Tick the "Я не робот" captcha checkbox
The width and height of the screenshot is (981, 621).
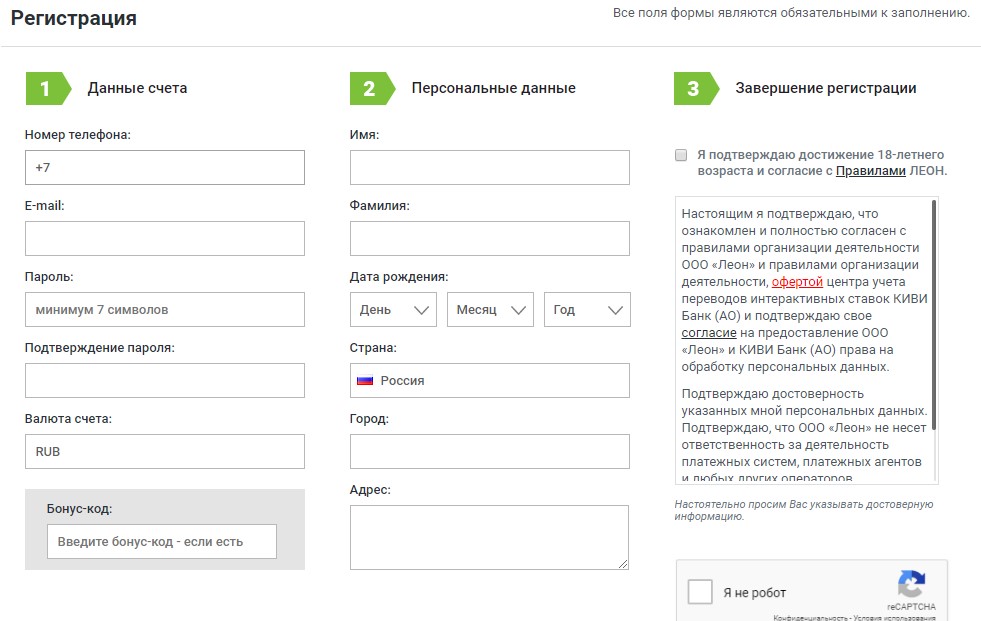pos(700,592)
